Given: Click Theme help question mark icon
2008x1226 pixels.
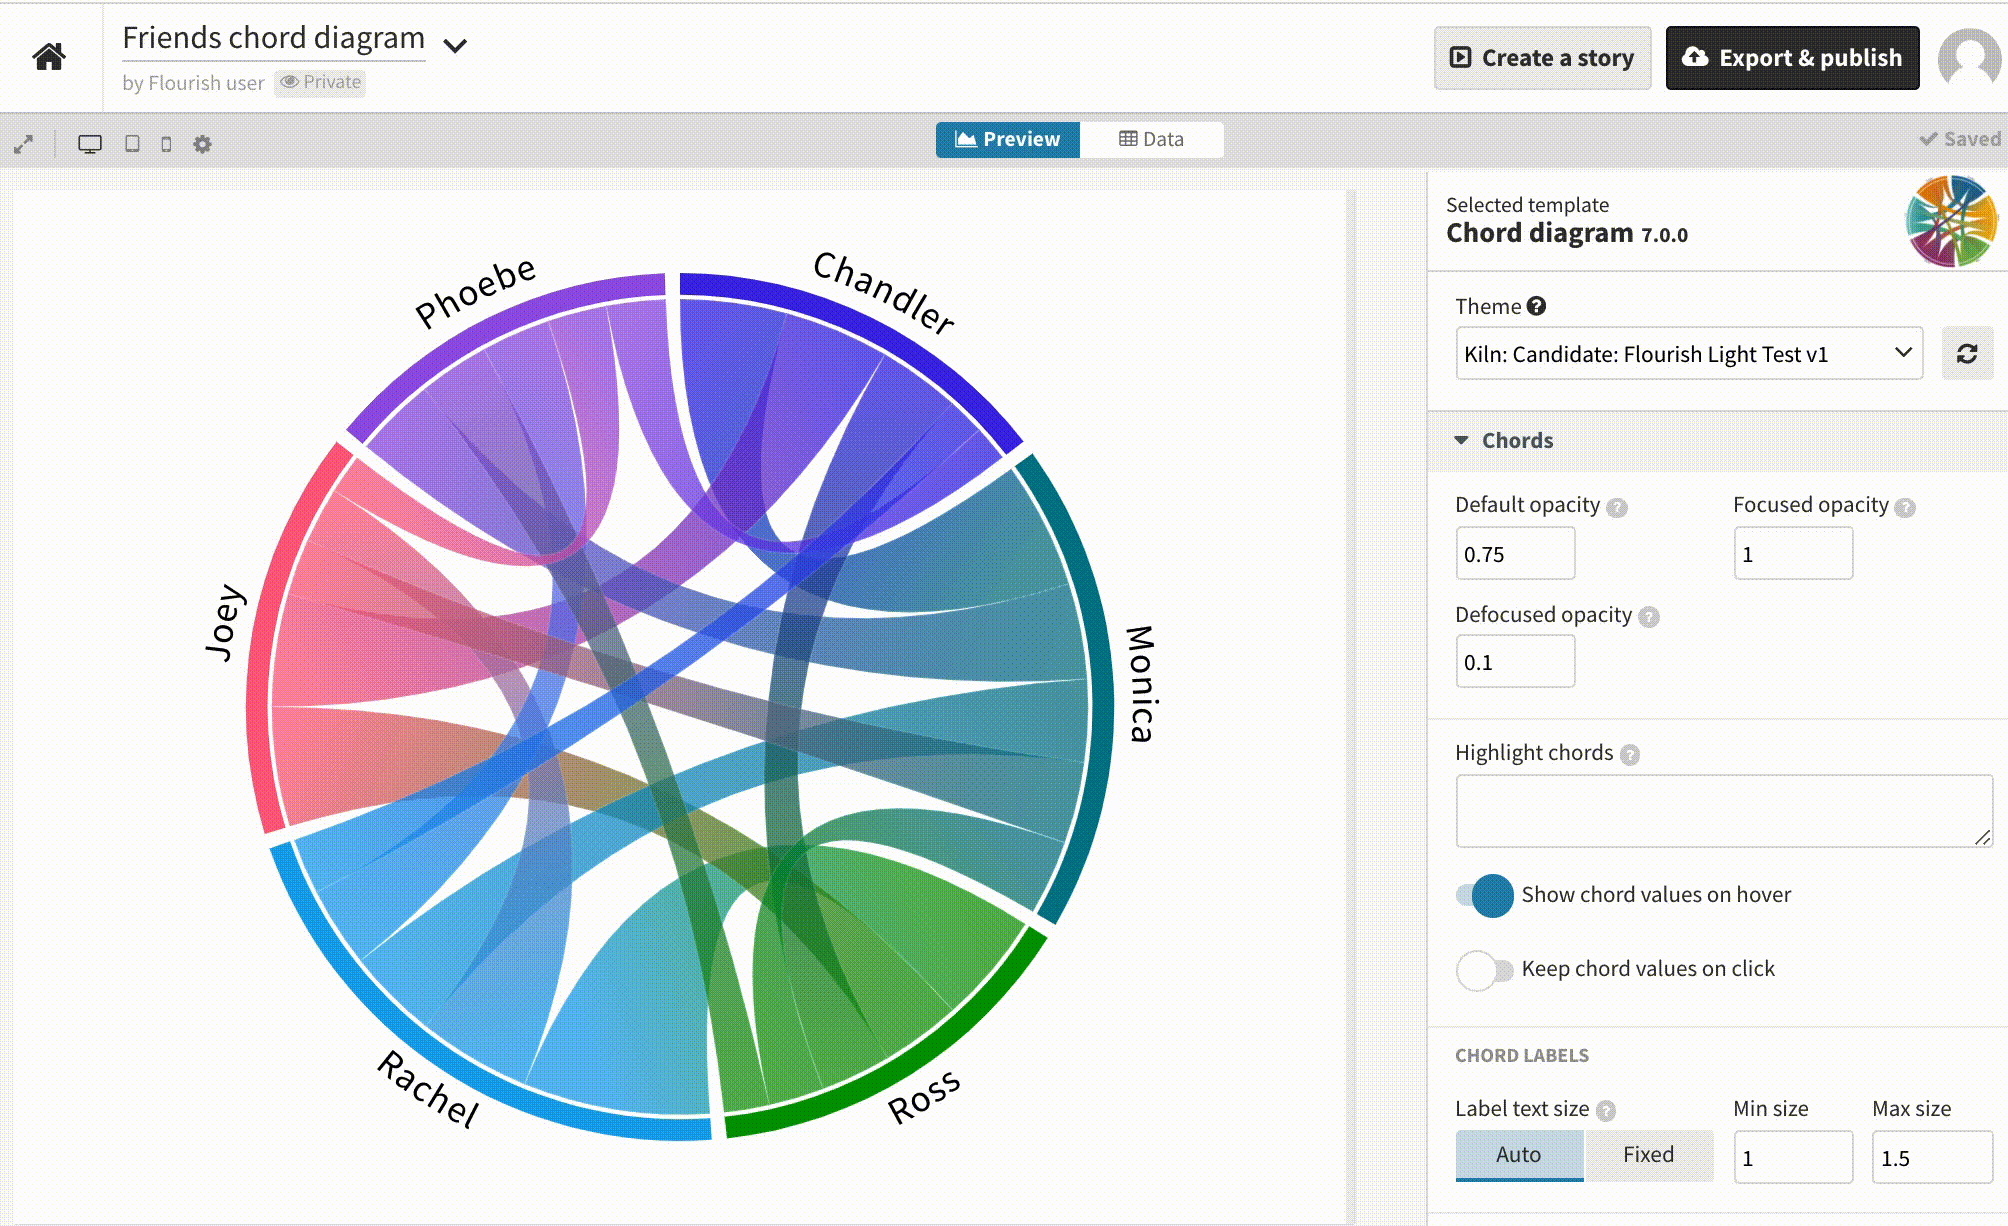Looking at the screenshot, I should pos(1537,307).
